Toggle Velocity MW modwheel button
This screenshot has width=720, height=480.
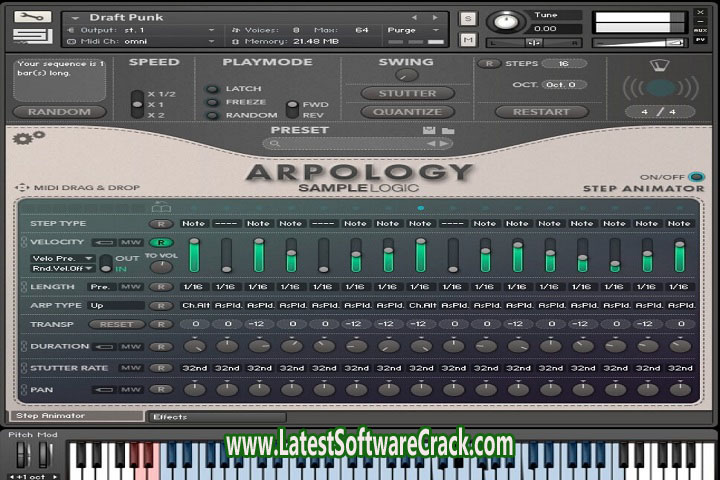click(131, 243)
